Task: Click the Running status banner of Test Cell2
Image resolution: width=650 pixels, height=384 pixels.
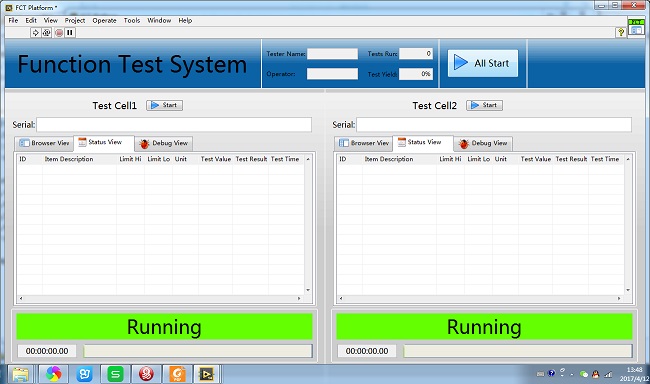Action: pyautogui.click(x=484, y=327)
